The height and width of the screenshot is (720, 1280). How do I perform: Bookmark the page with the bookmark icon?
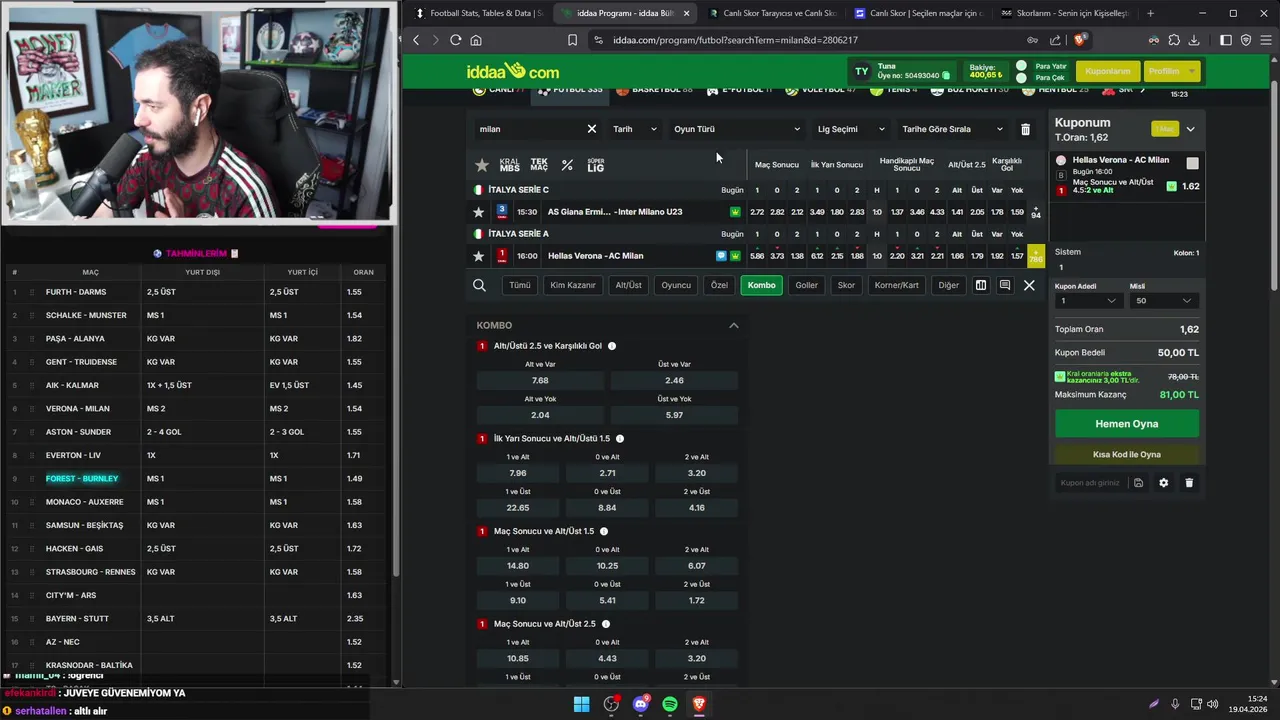572,40
